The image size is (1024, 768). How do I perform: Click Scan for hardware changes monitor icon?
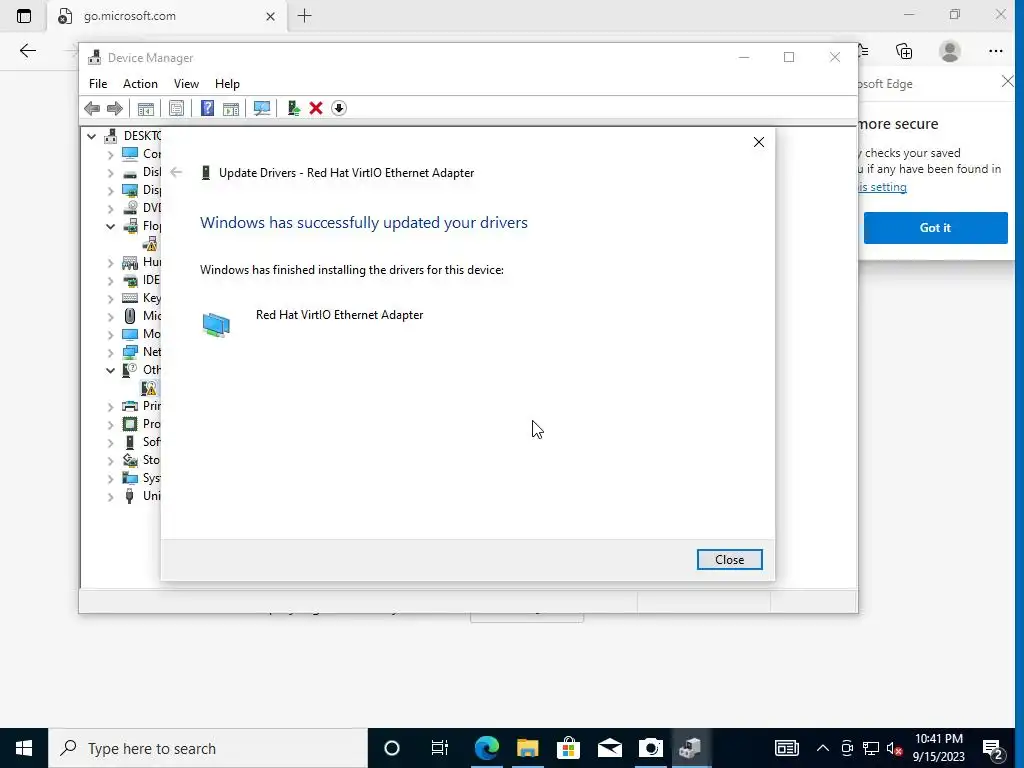262,108
